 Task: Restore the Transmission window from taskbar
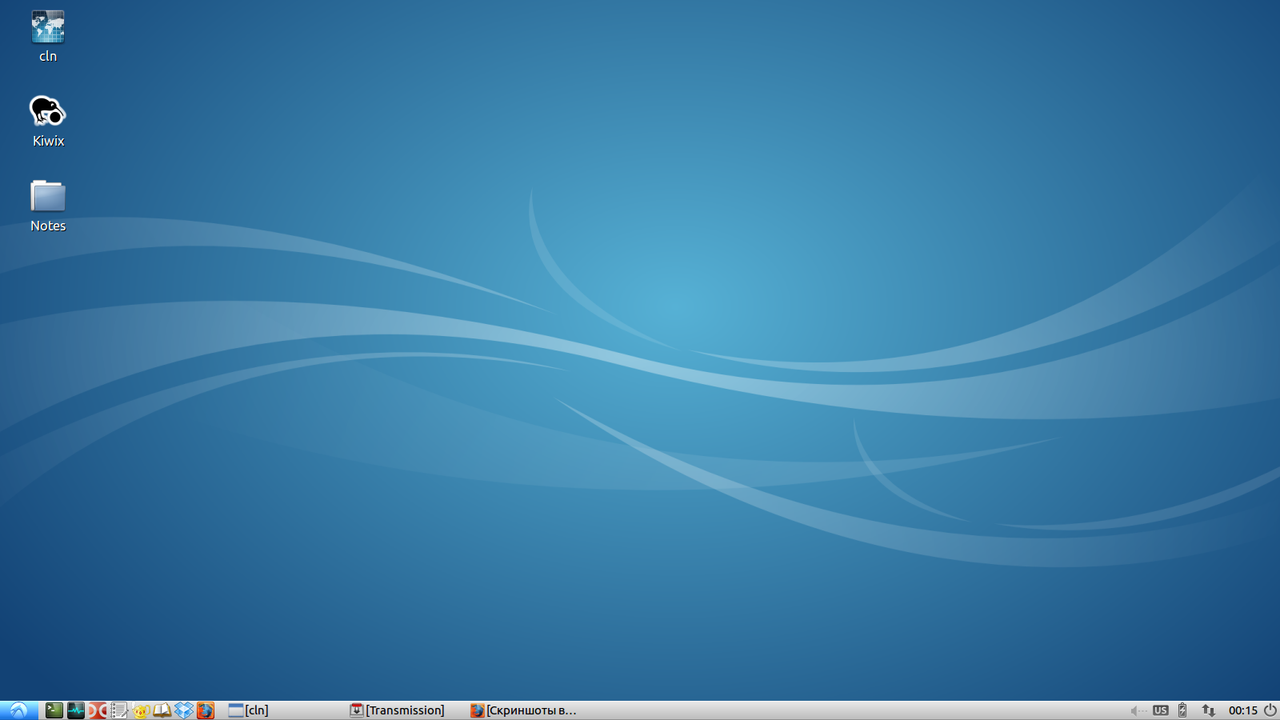[x=405, y=710]
